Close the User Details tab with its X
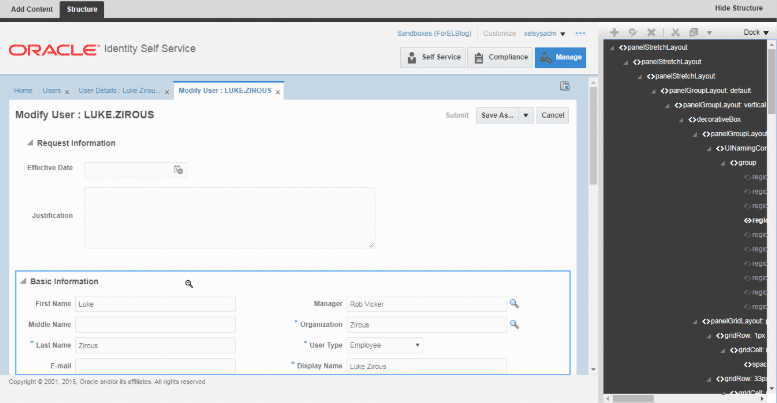This screenshot has height=403, width=777. 167,92
